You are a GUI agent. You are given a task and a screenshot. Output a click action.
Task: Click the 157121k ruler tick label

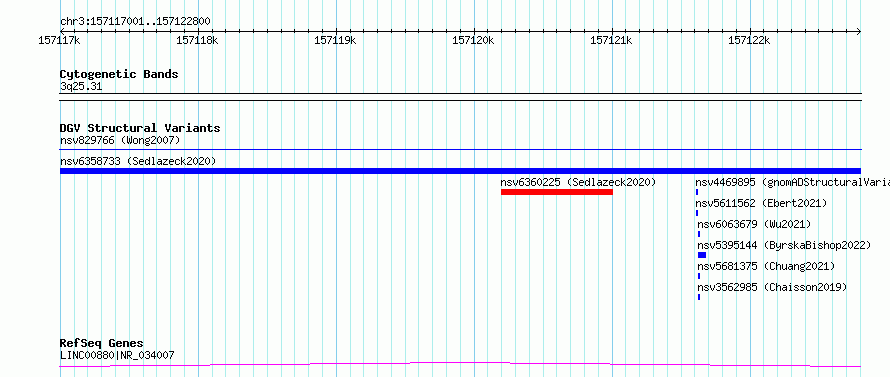point(612,40)
